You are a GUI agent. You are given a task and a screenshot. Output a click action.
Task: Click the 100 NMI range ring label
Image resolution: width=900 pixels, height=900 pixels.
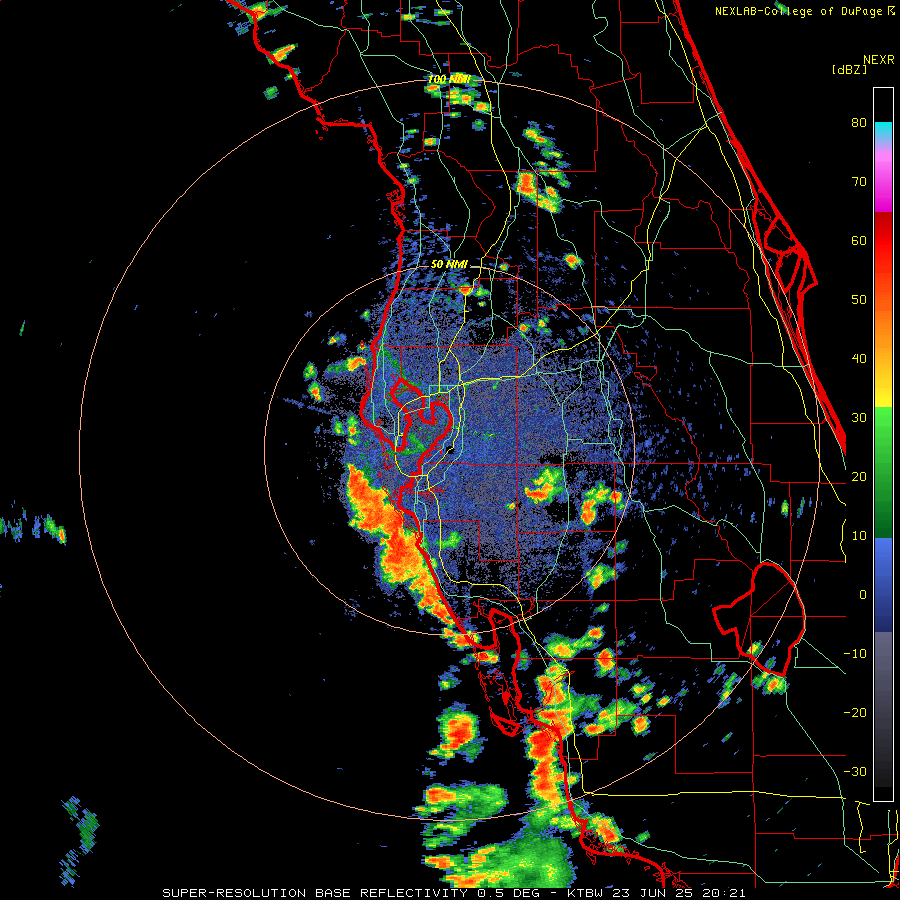point(448,79)
